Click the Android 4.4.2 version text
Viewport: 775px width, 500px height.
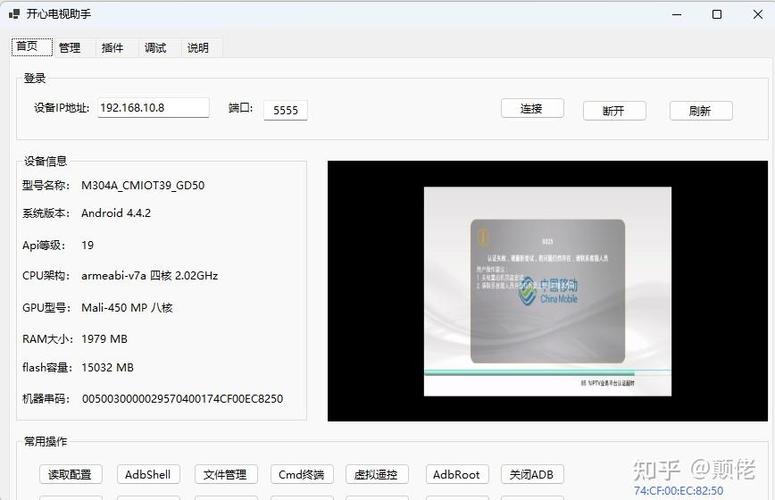coord(116,213)
